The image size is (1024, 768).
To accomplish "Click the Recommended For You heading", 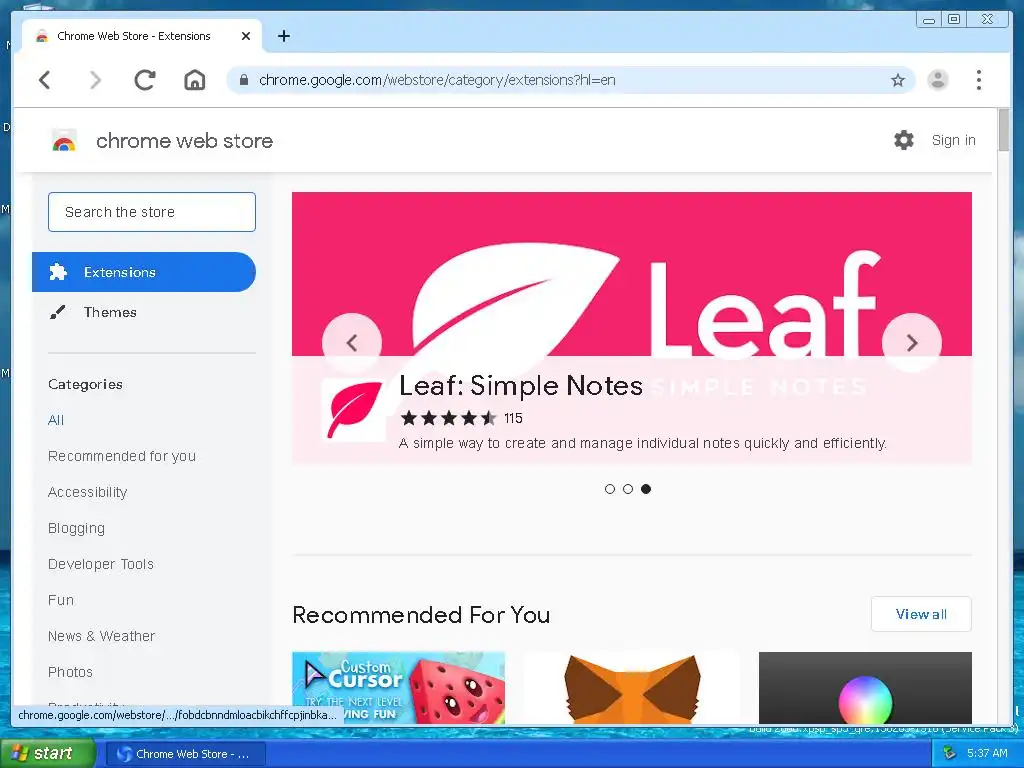I will [x=421, y=615].
